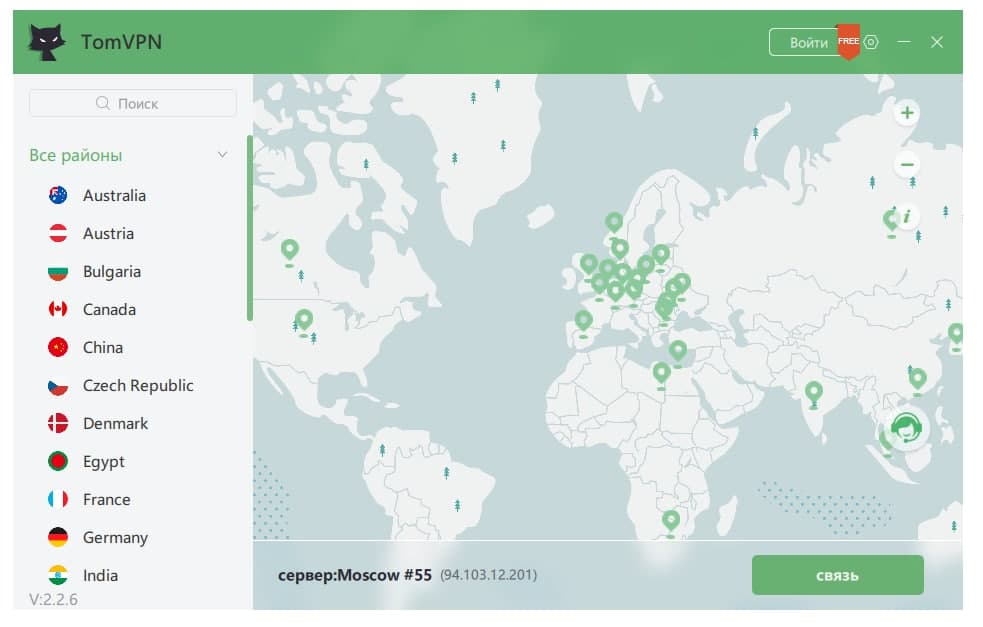Viewport: 983px width, 627px height.
Task: Collapse the Все районы region list
Action: coord(223,155)
